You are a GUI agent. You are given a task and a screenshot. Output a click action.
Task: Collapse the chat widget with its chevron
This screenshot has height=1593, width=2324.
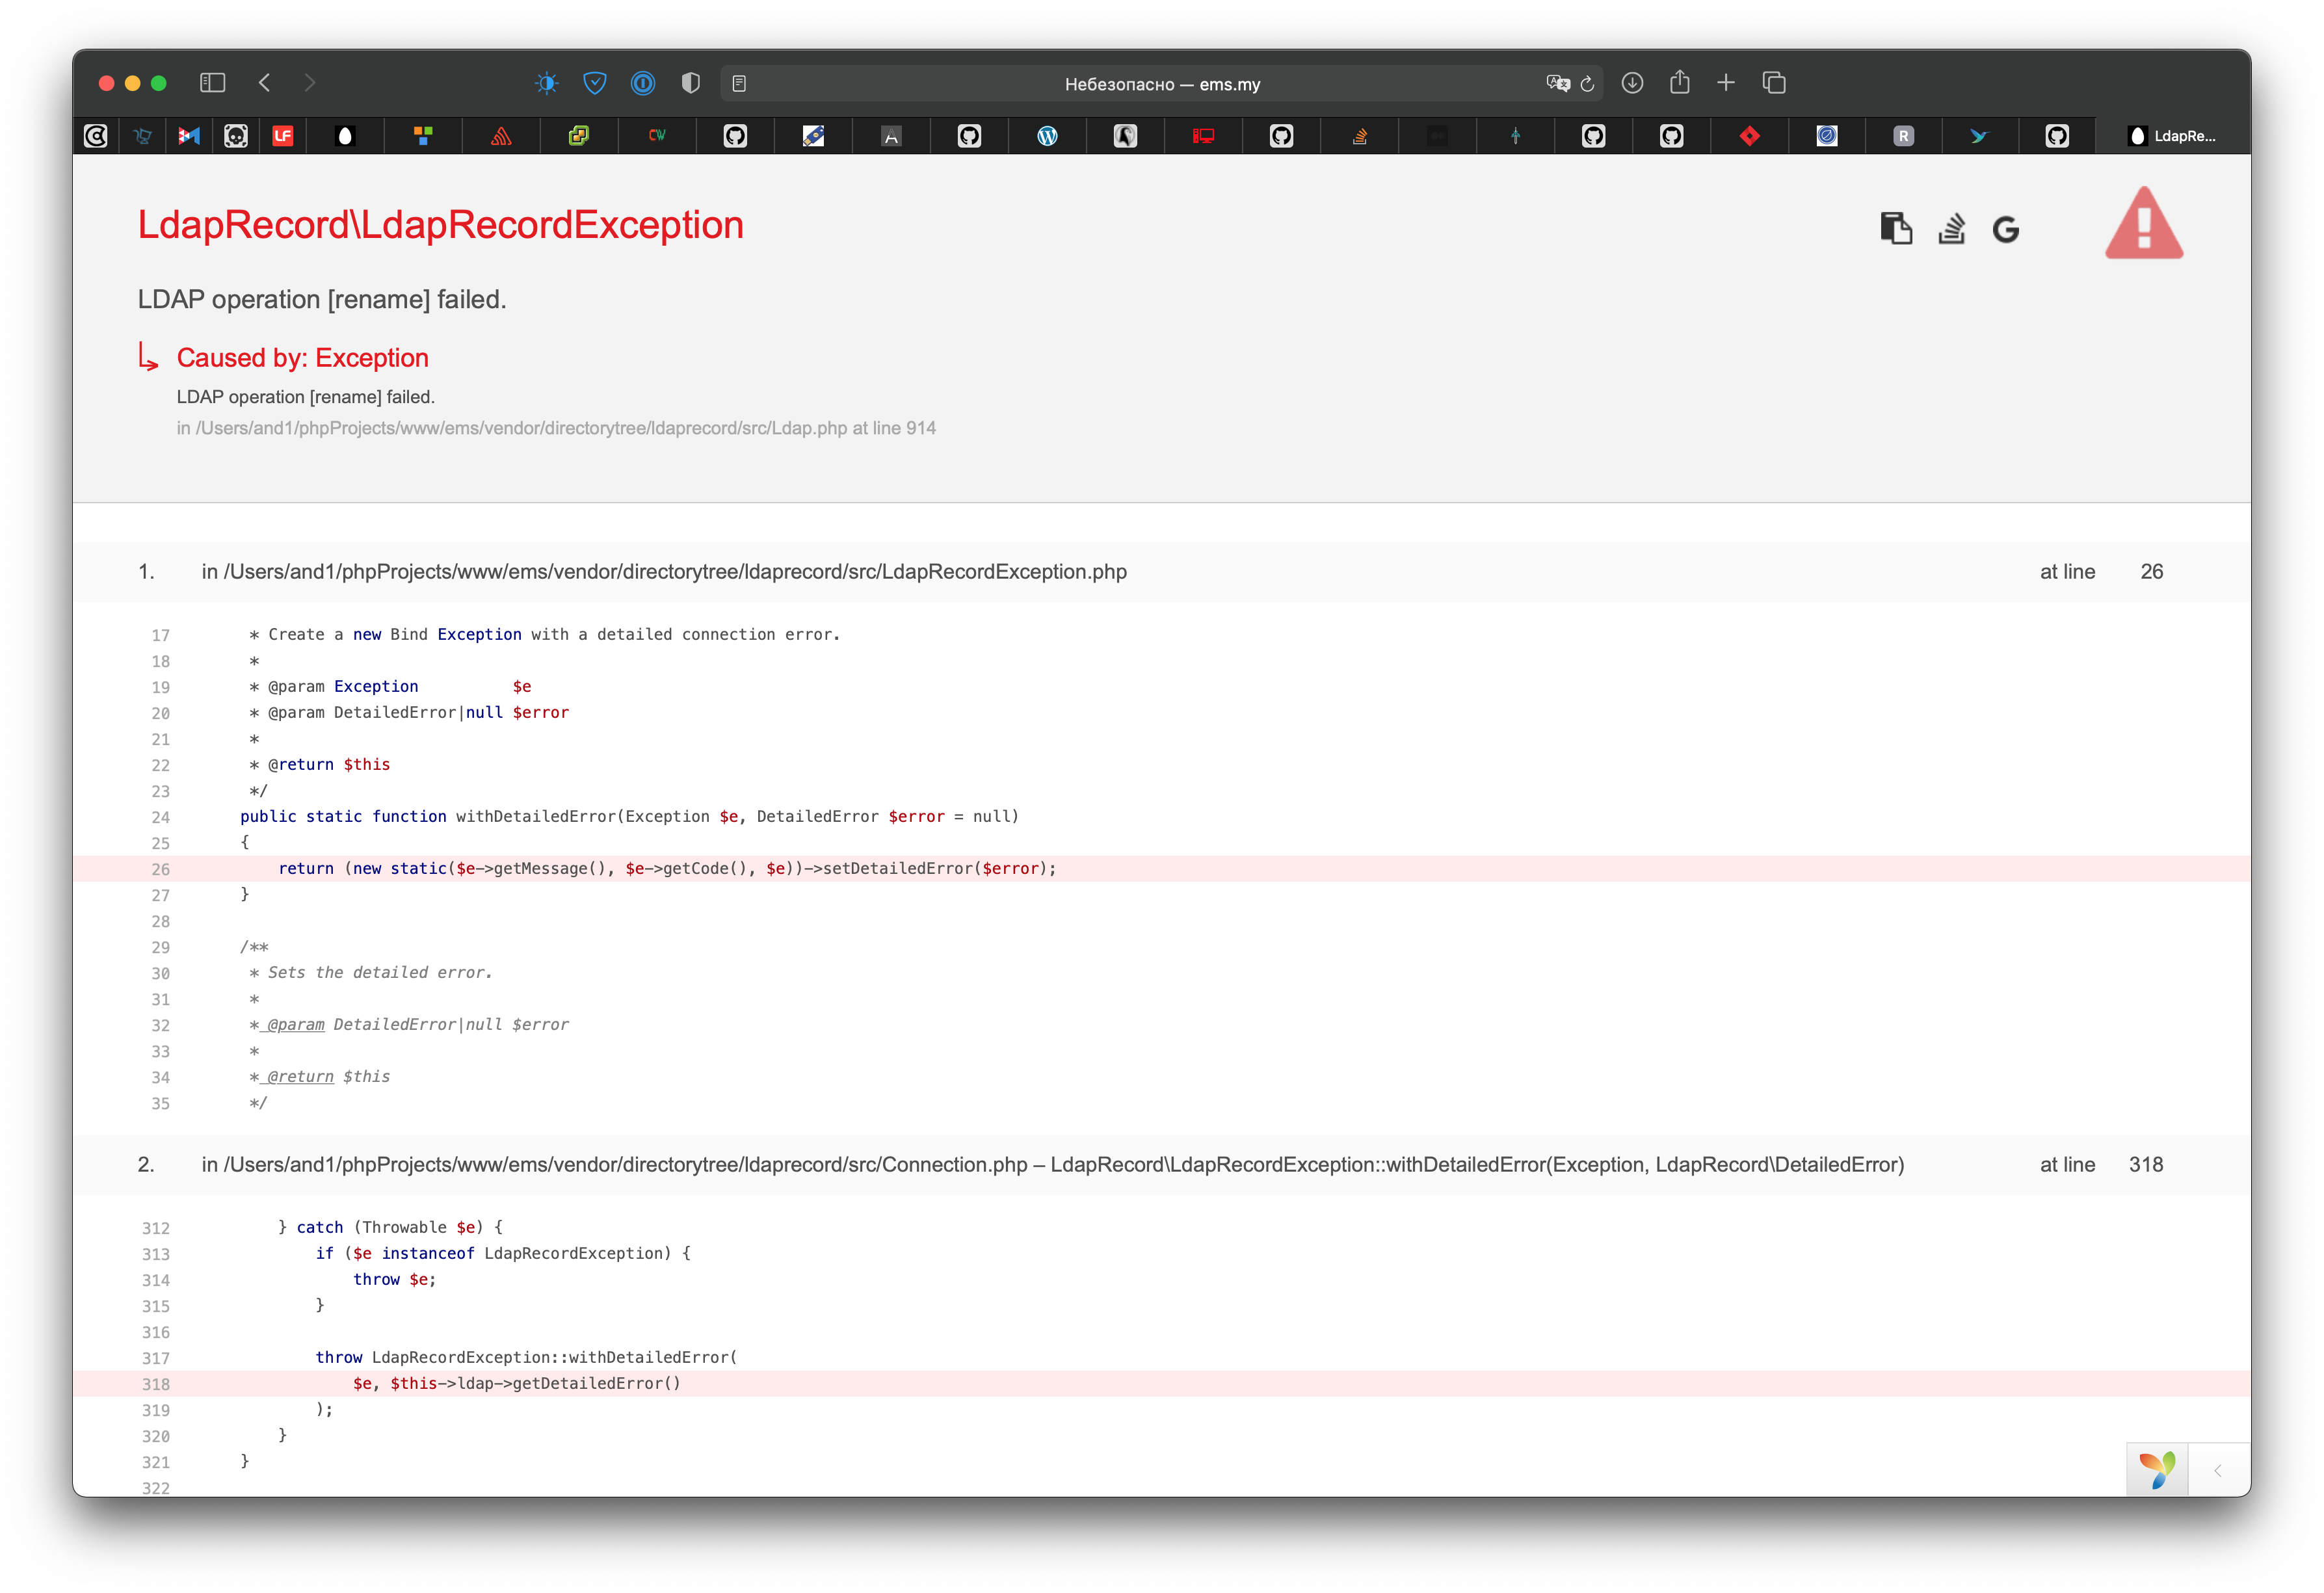tap(2219, 1470)
